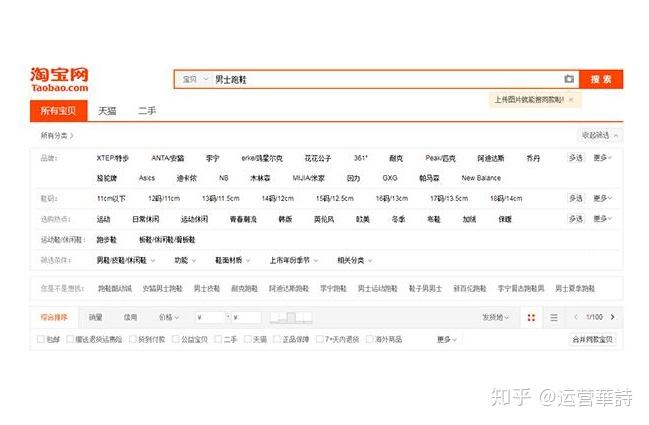Choose the 日常休闲 style filter
Screen dimensions: 649x425
pos(146,219)
